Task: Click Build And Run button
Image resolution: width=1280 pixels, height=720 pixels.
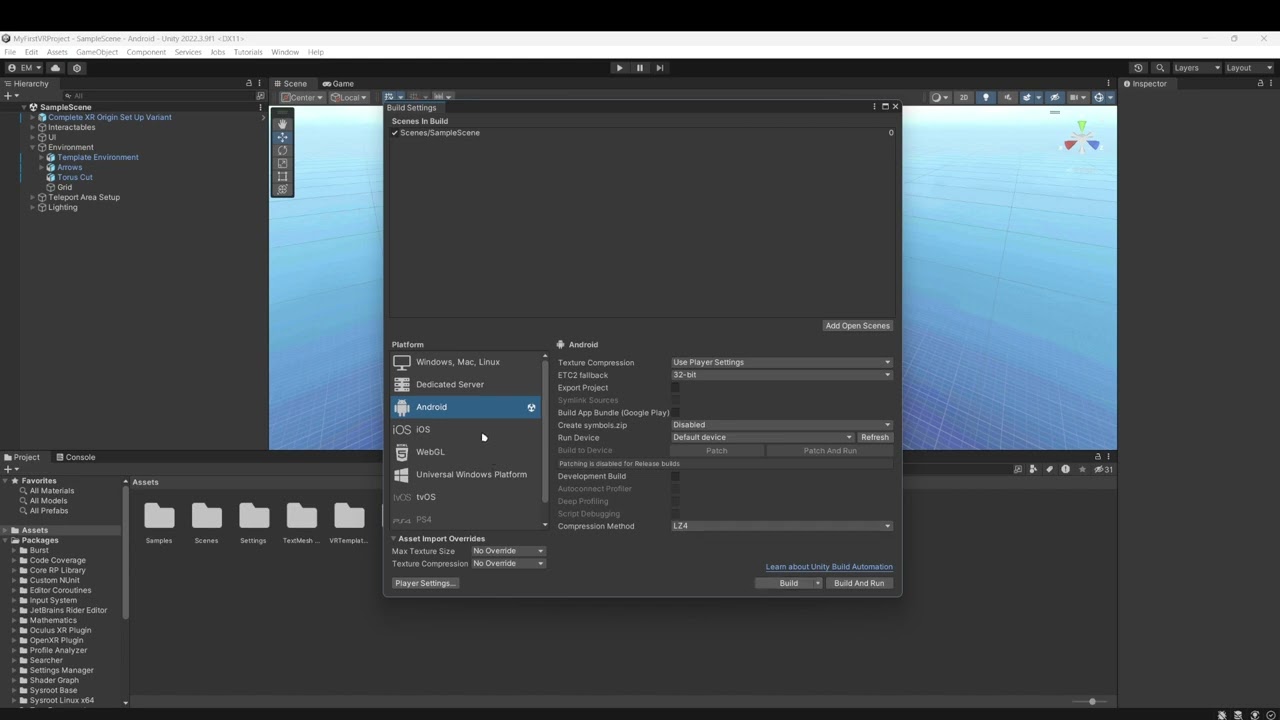Action: (x=859, y=583)
